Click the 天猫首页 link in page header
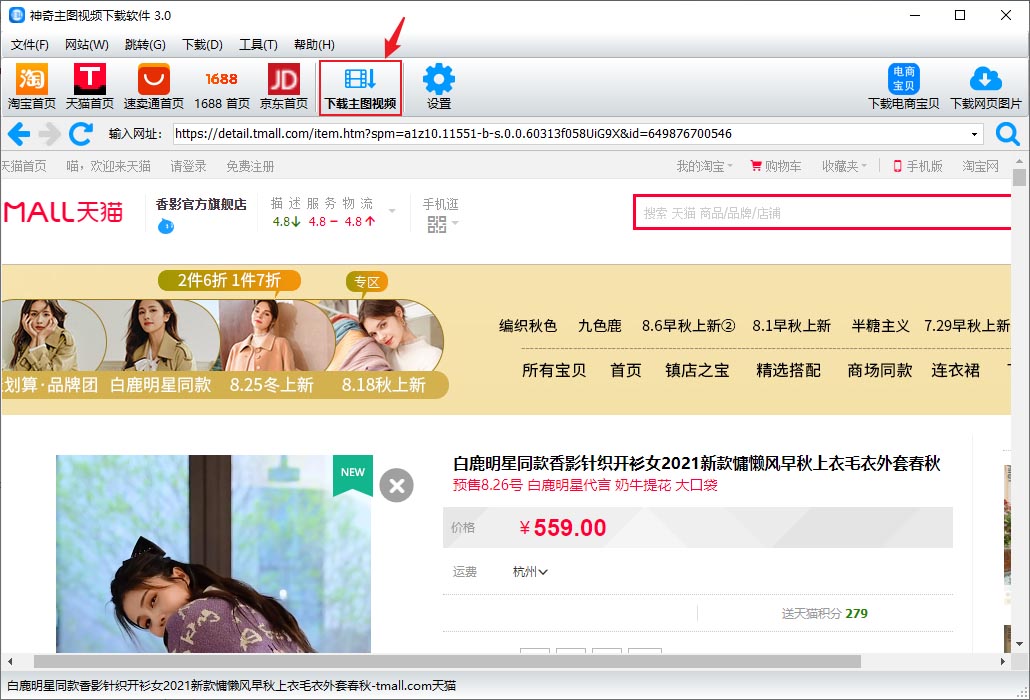Viewport: 1030px width, 700px height. (24, 166)
